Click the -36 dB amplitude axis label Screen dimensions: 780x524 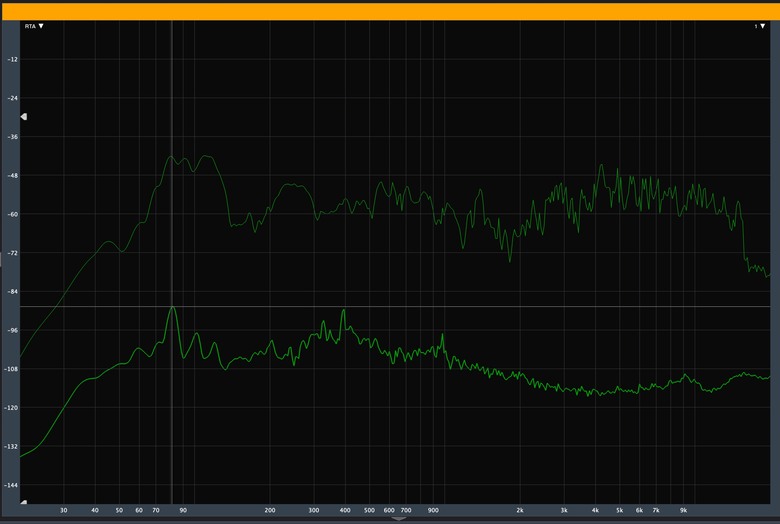12,137
